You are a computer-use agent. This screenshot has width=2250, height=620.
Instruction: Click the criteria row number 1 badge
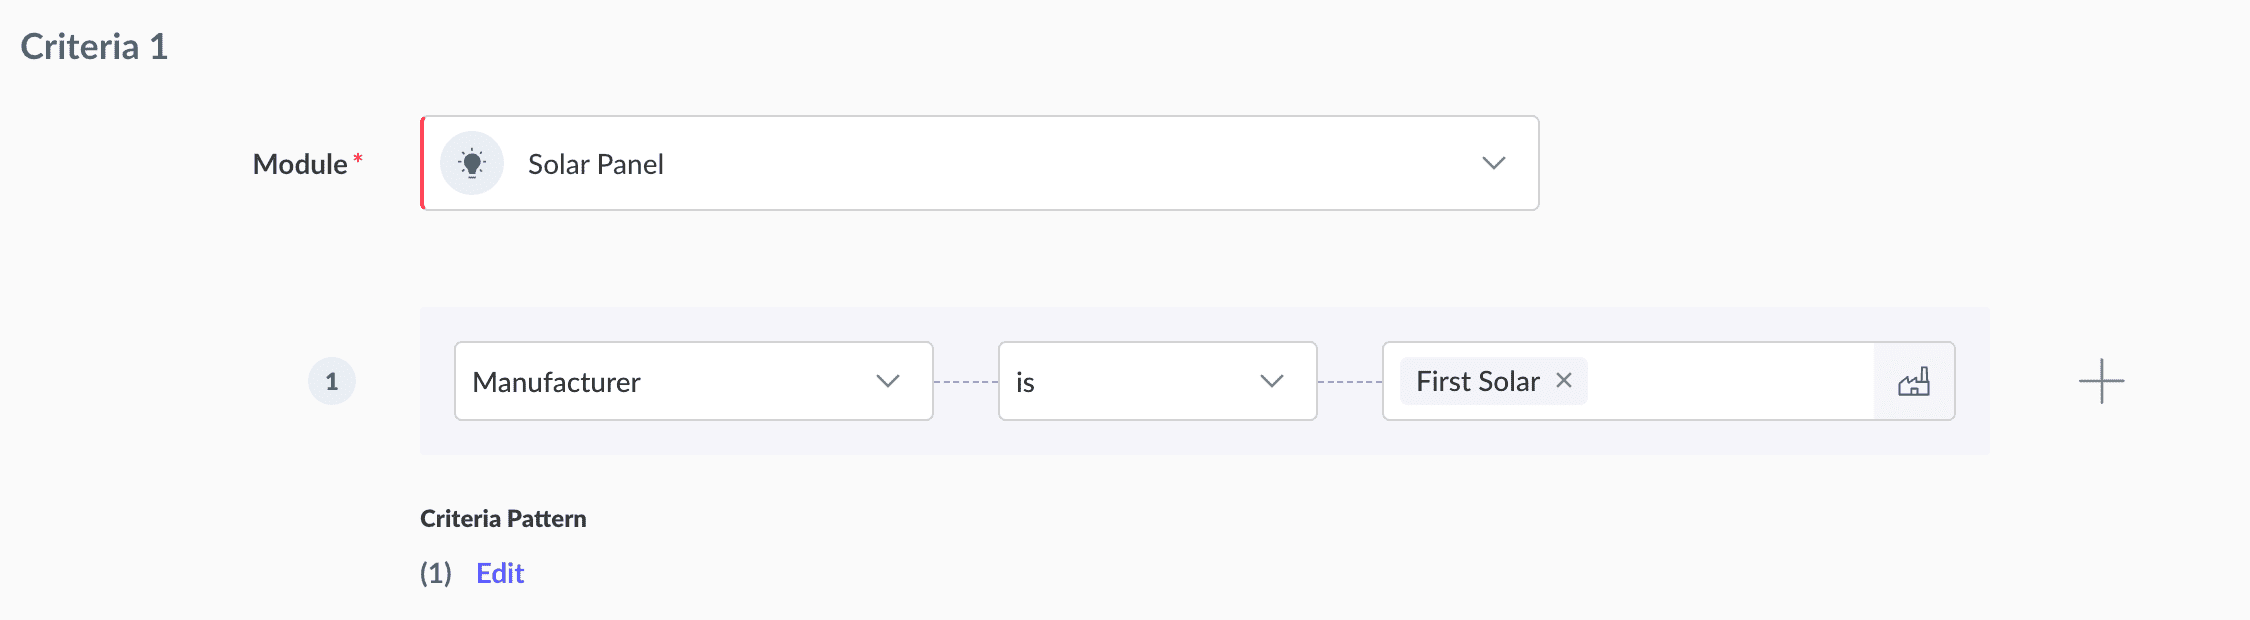coord(332,381)
